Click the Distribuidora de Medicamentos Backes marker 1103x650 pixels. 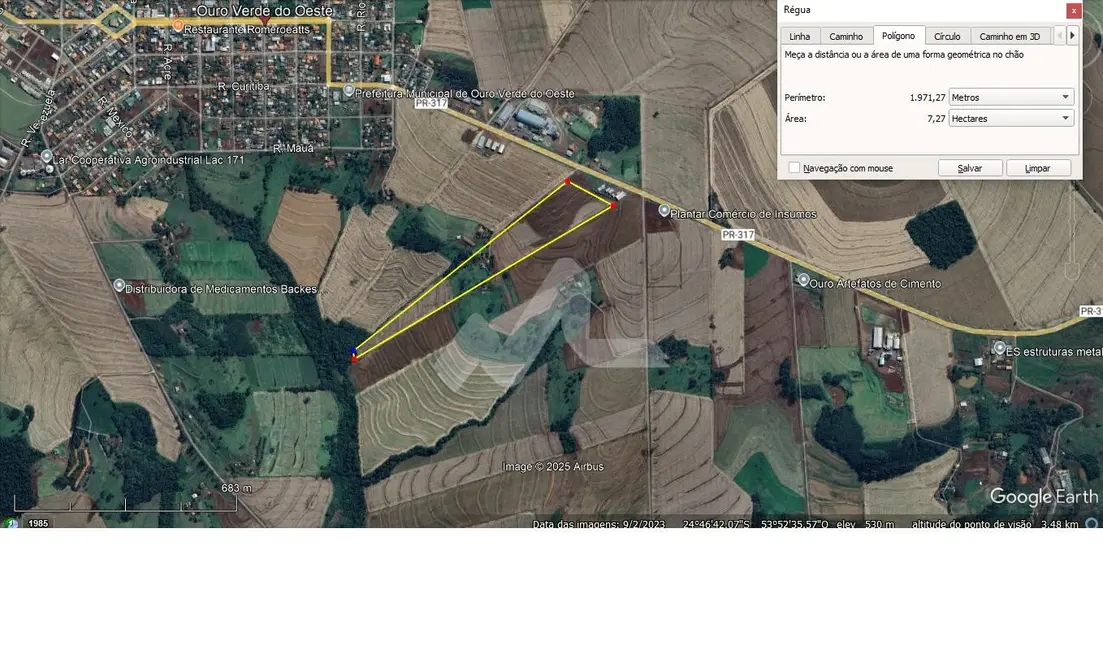119,286
